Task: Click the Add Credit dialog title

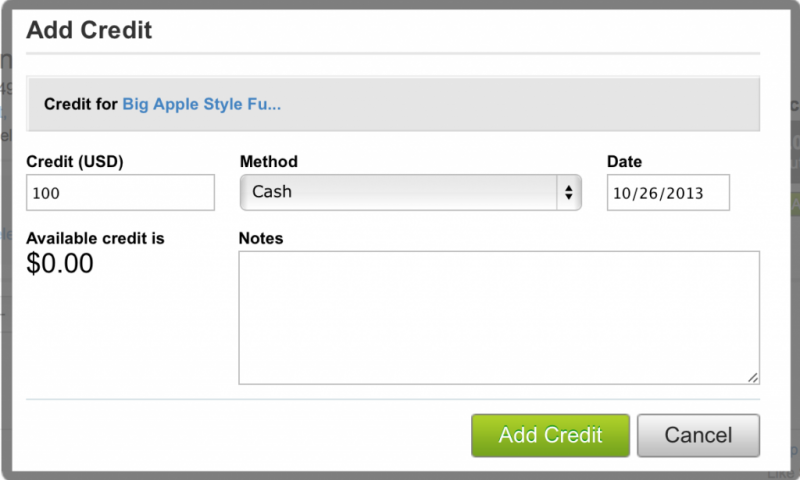Action: click(x=89, y=30)
